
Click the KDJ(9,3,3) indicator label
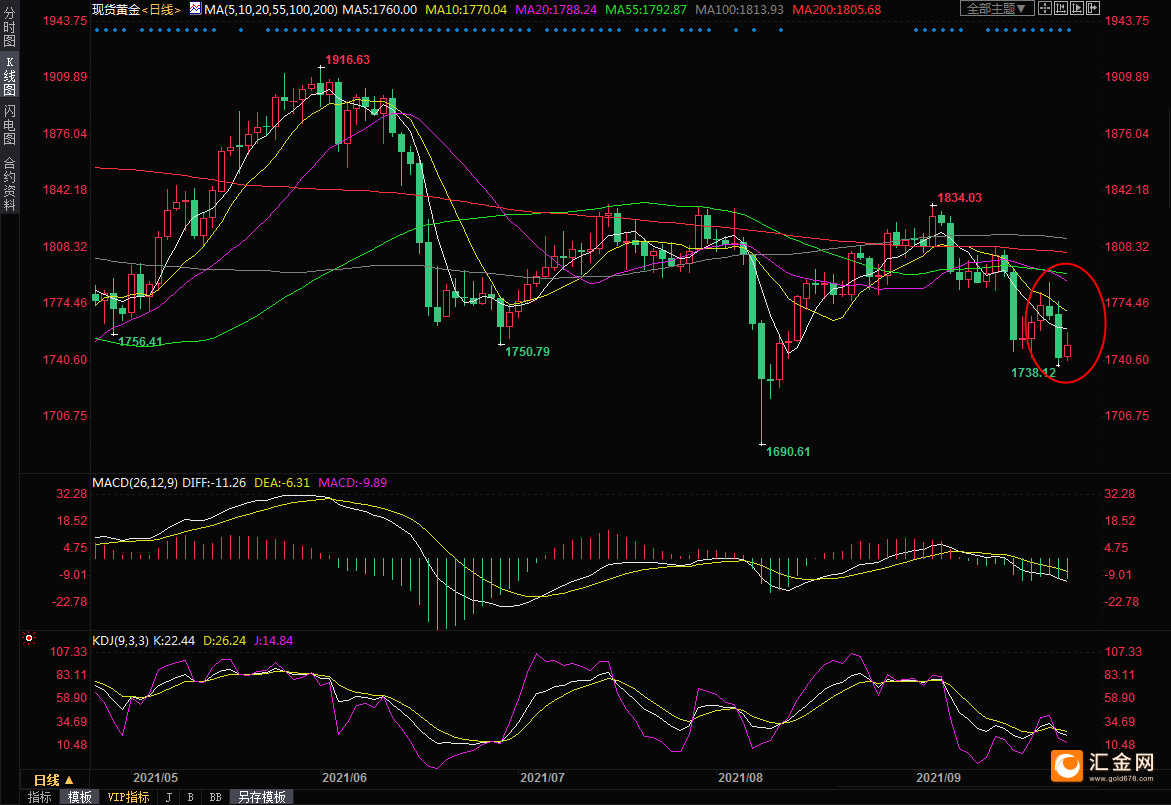[x=121, y=641]
